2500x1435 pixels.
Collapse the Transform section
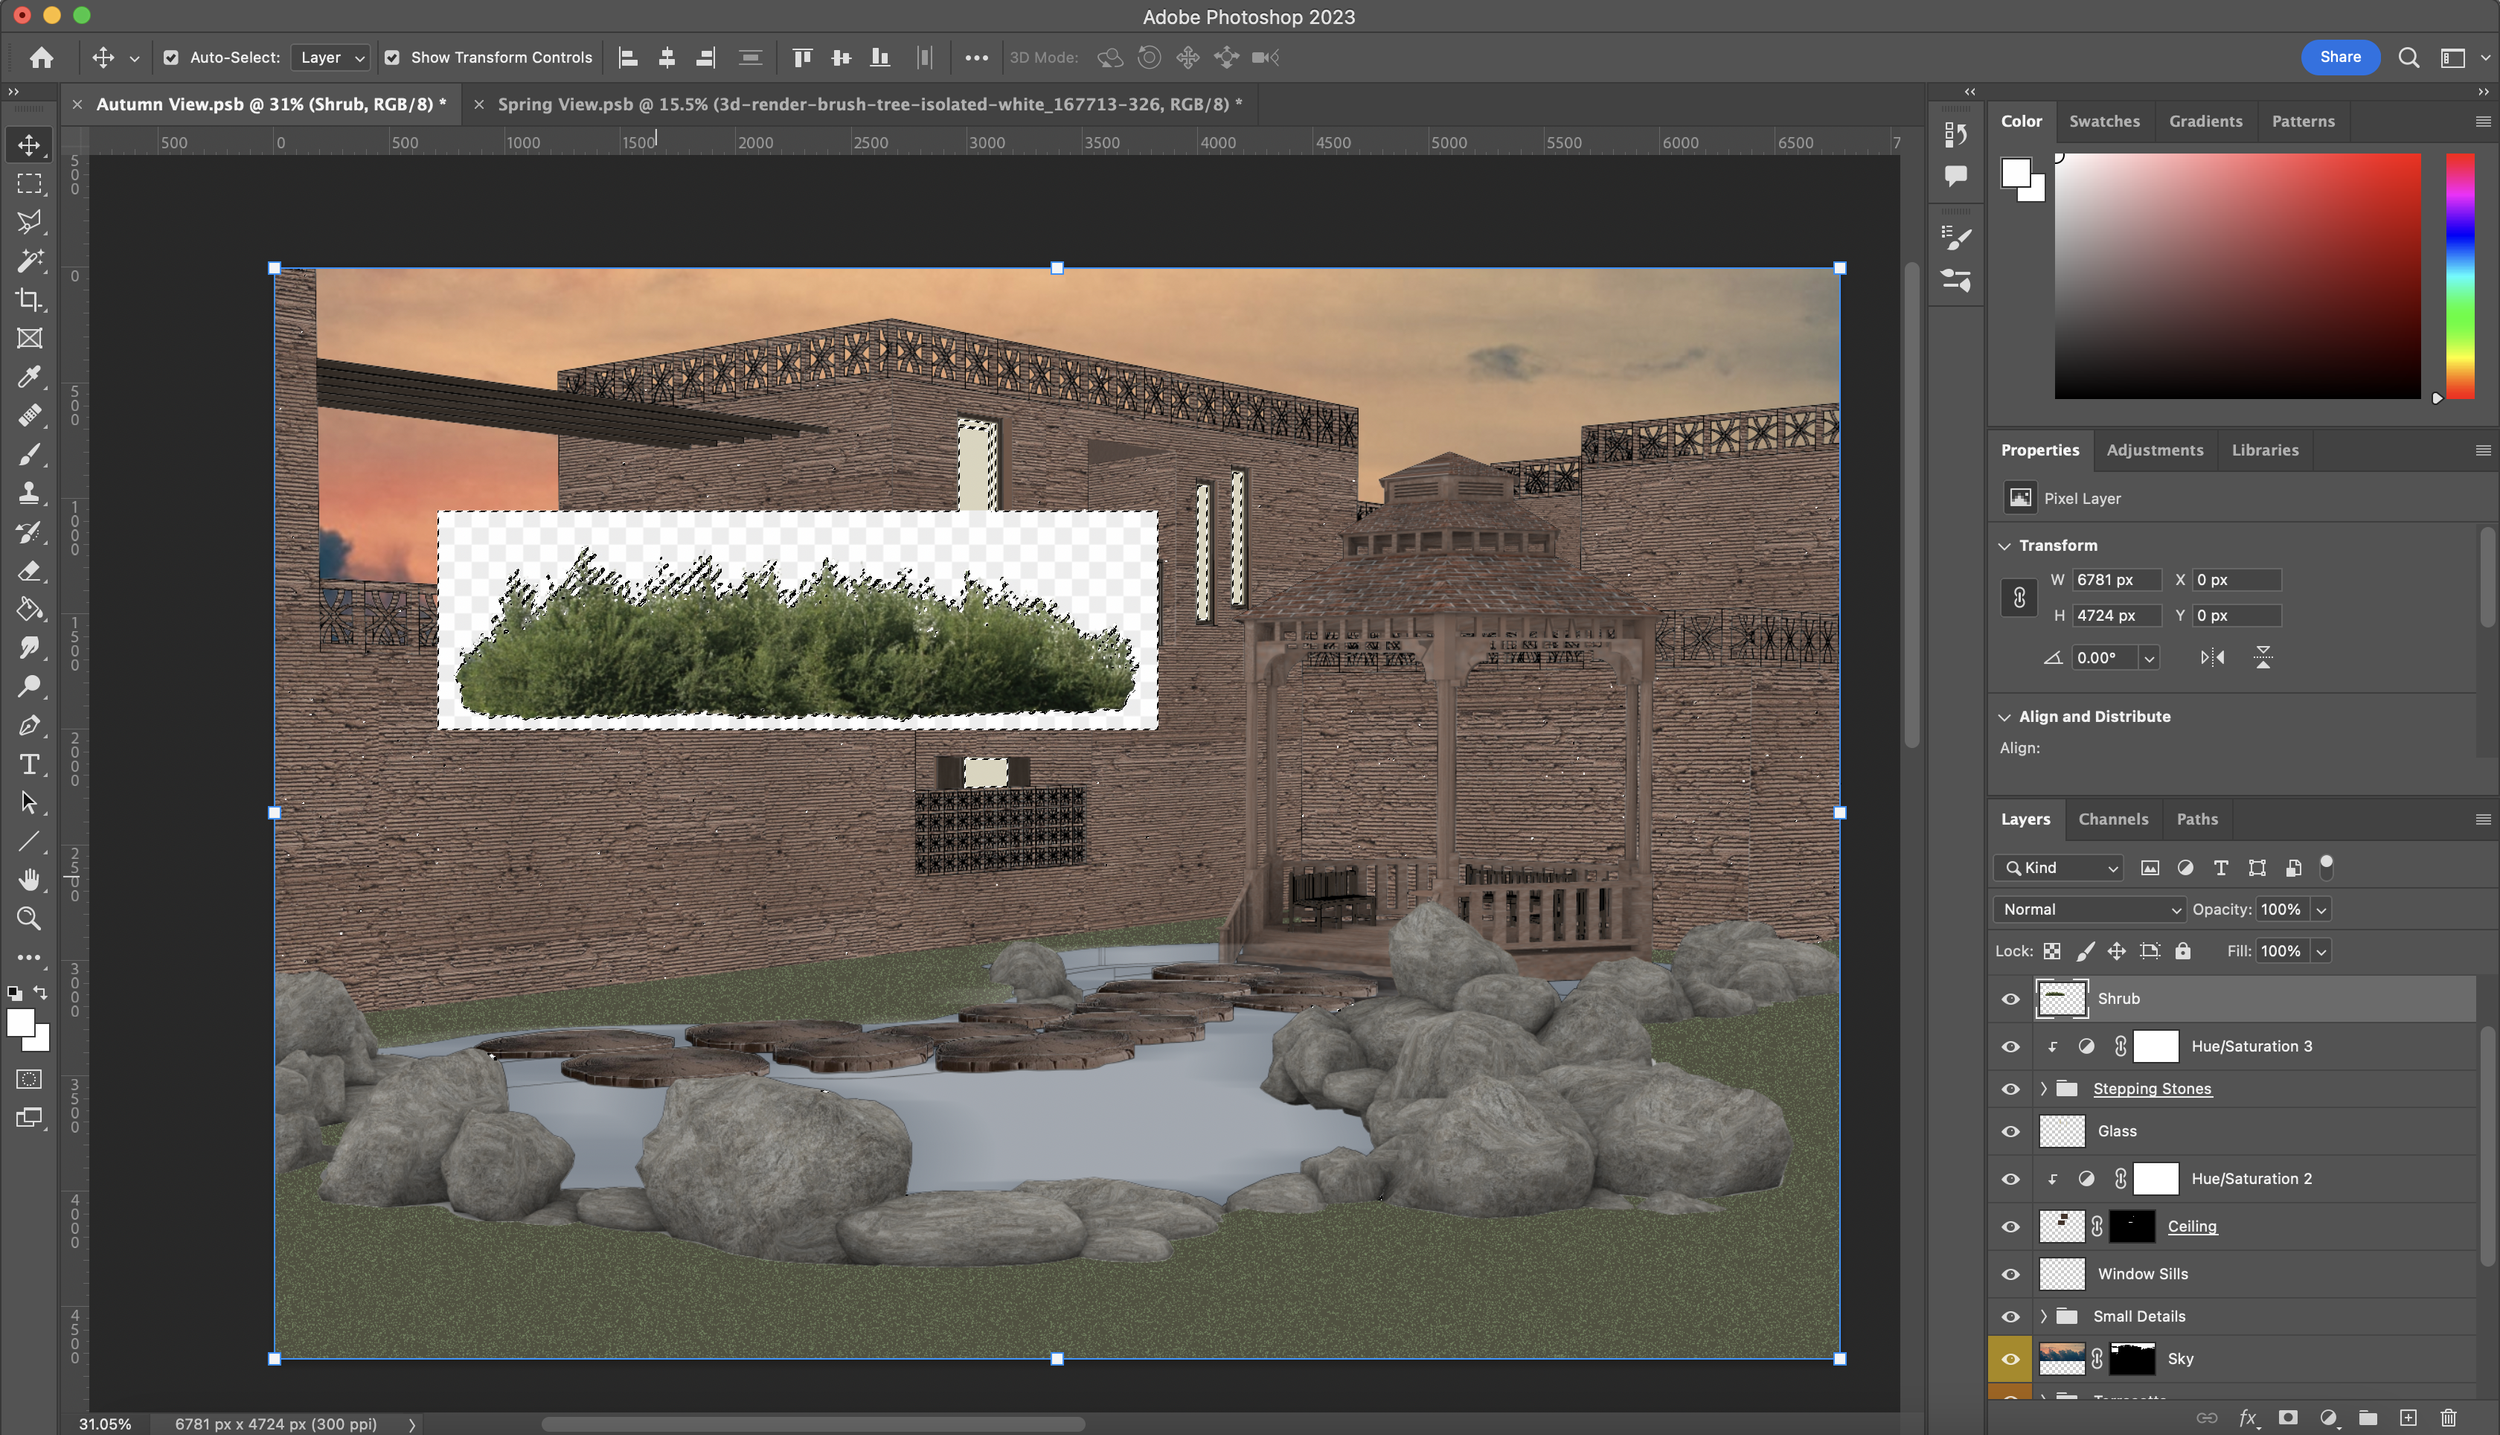coord(2004,546)
